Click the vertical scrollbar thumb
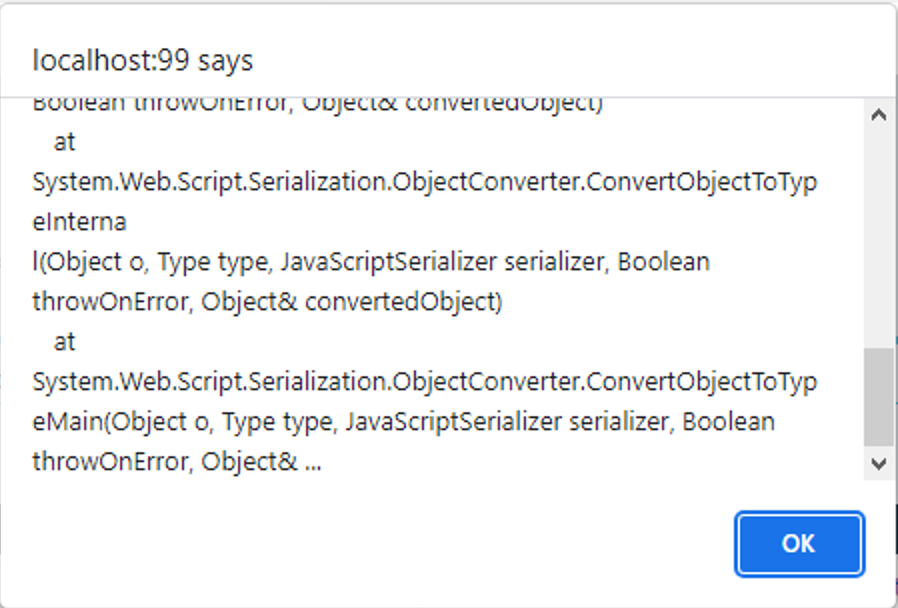This screenshot has width=898, height=608. click(879, 397)
